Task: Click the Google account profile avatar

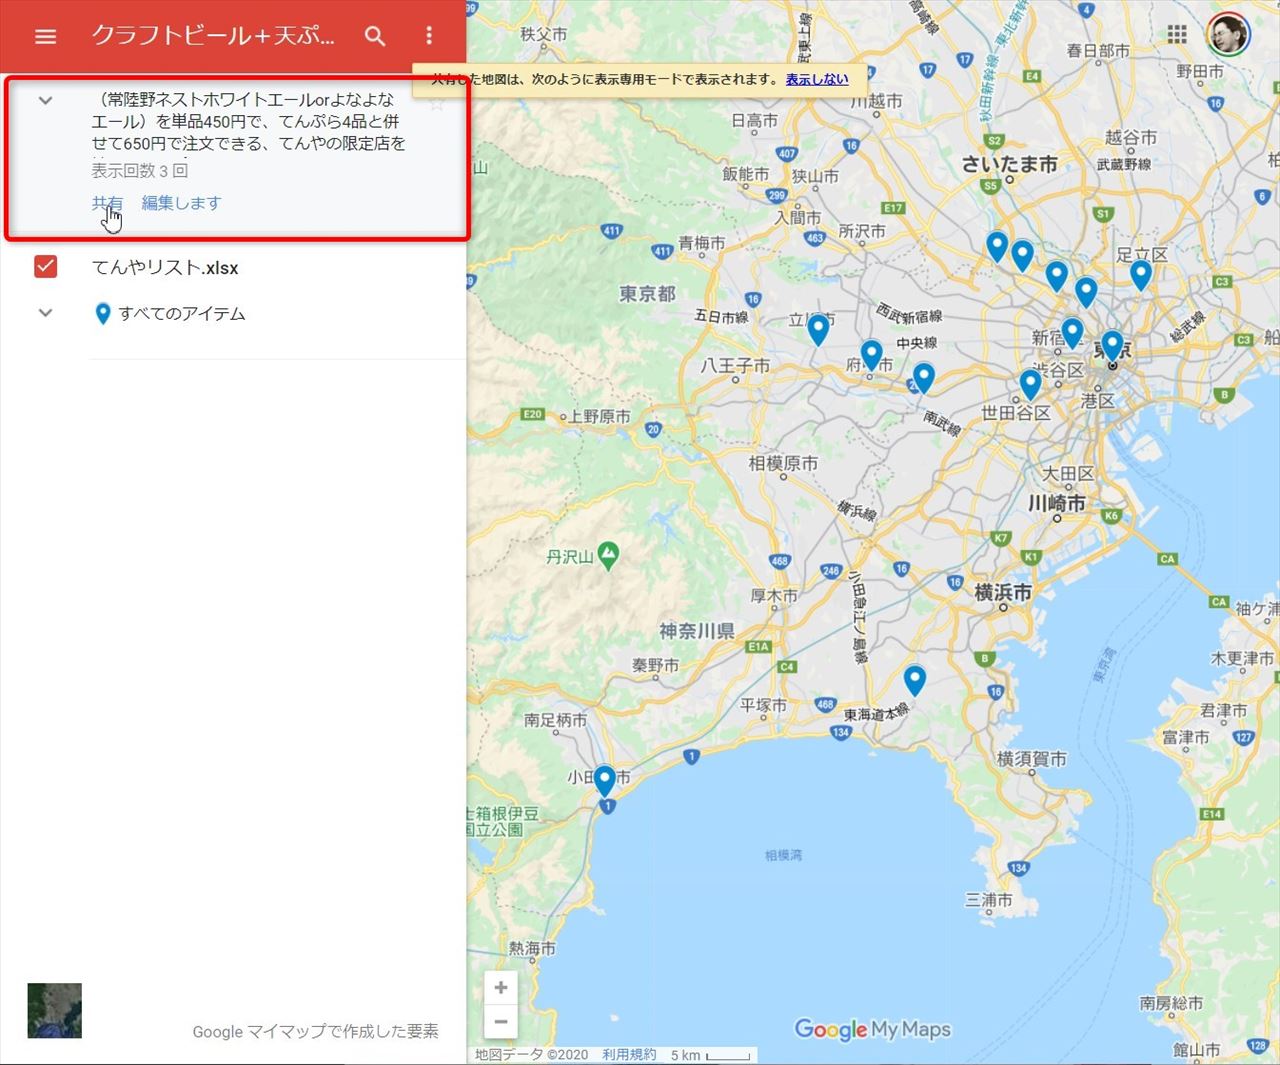Action: point(1228,35)
